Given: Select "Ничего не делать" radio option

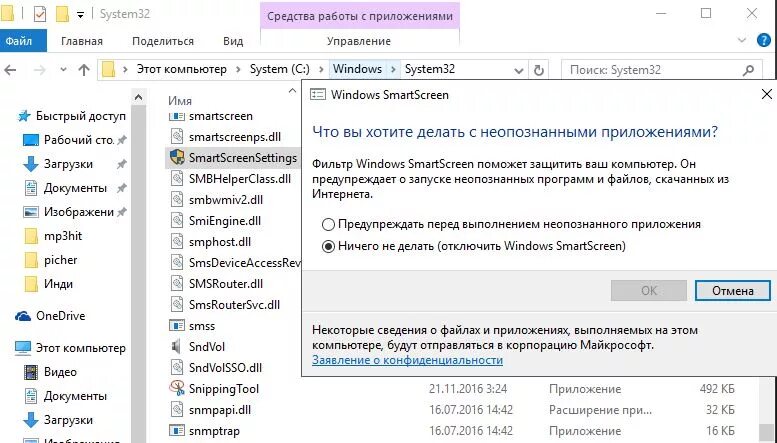Looking at the screenshot, I should (x=327, y=246).
